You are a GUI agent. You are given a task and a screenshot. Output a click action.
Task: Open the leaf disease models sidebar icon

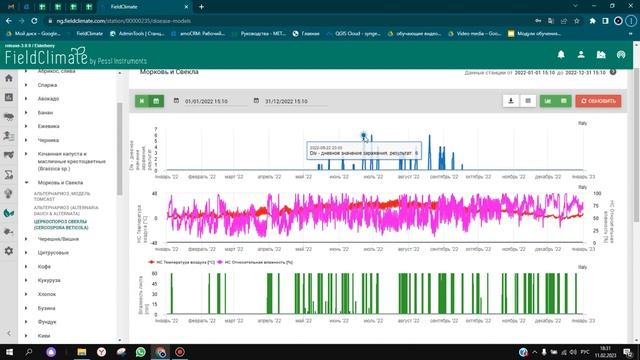tap(9, 213)
